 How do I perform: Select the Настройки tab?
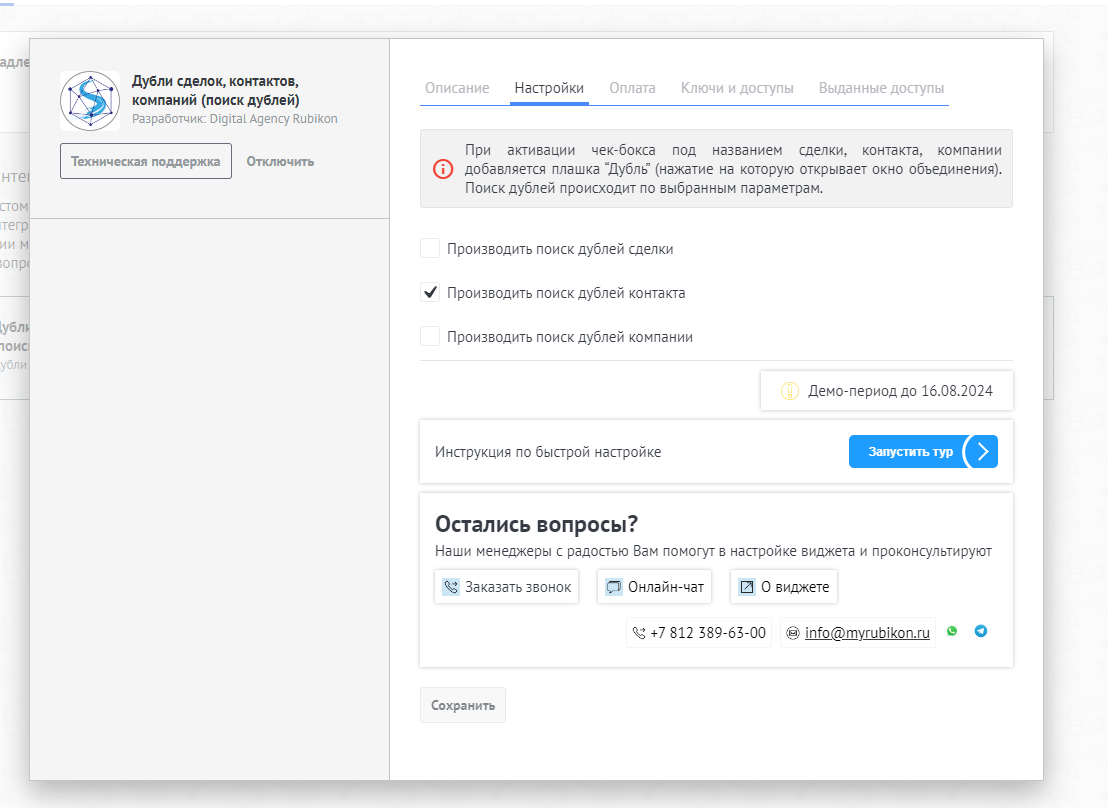(x=549, y=88)
